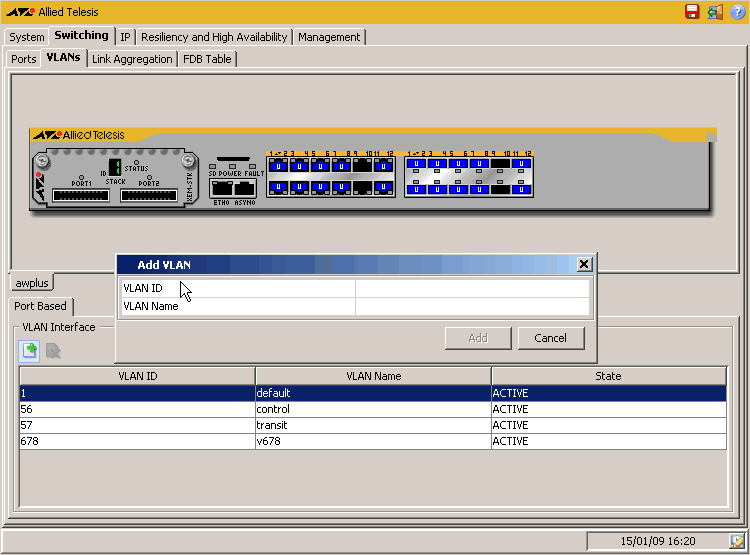The image size is (750, 555).
Task: Sort by the State column header
Action: (x=608, y=376)
